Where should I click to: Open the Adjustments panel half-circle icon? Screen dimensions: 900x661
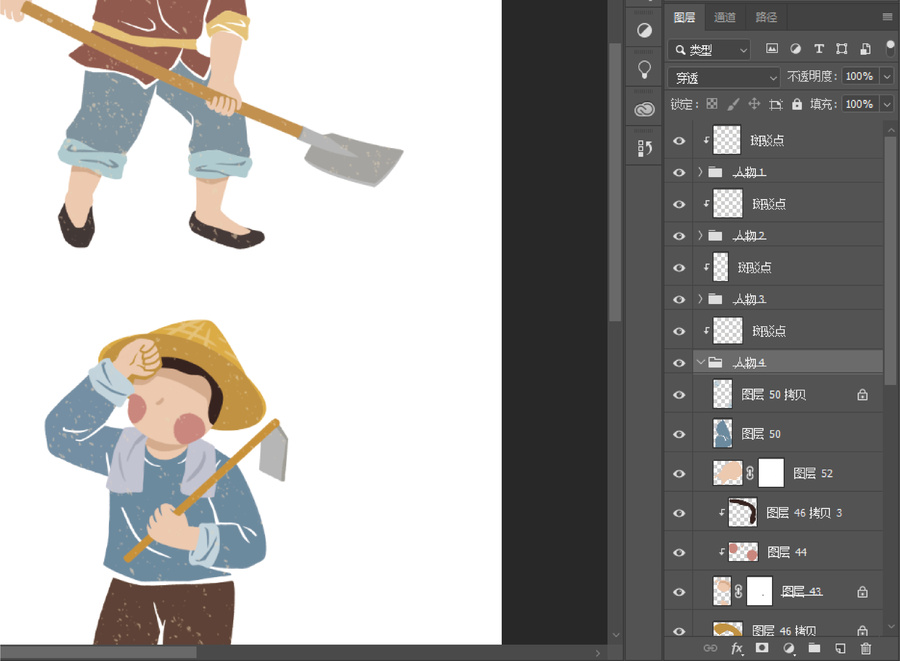[x=645, y=30]
